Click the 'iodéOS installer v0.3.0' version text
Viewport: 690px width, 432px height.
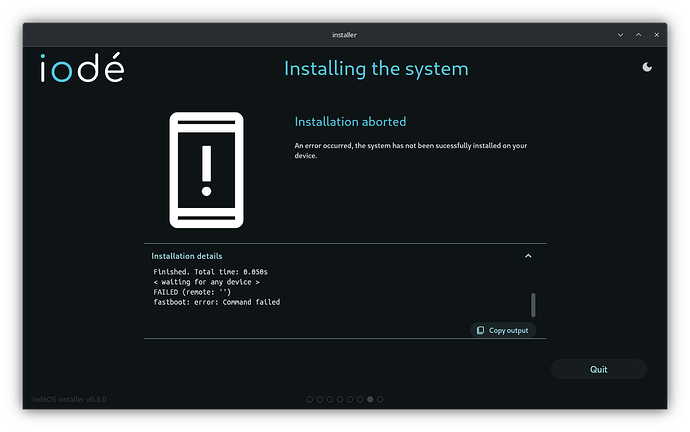pyautogui.click(x=70, y=399)
